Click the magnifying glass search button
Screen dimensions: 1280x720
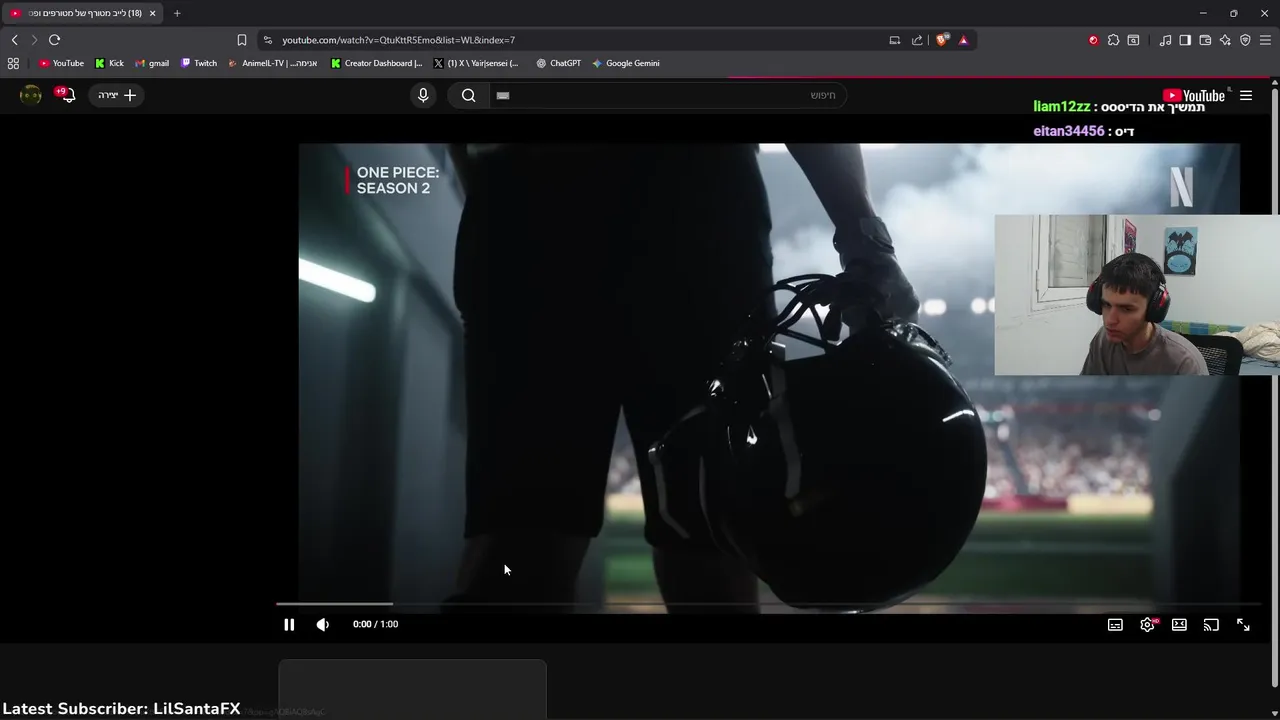[468, 95]
